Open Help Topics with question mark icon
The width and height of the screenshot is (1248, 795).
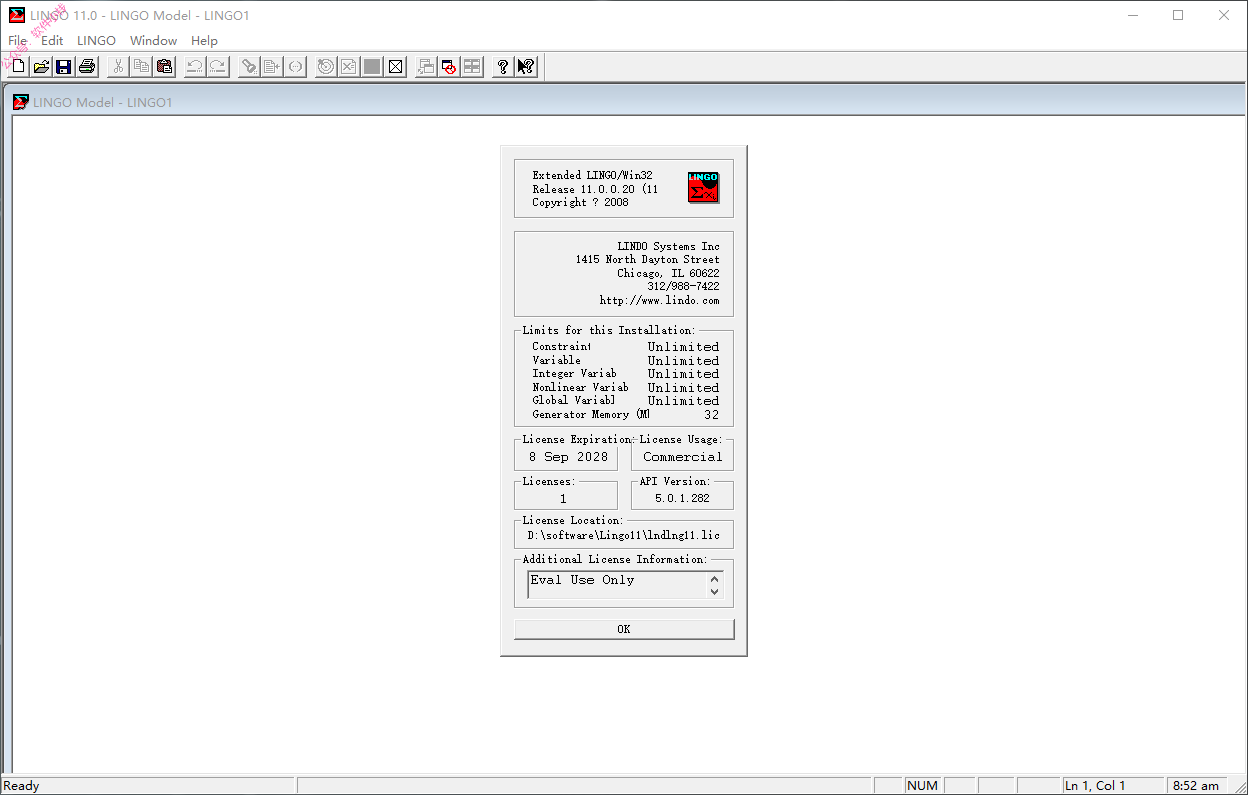[x=503, y=67]
